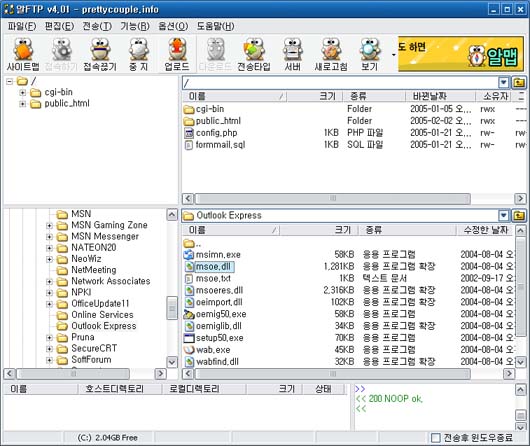The width and height of the screenshot is (530, 446).
Task: Click log pane scroll up arrow
Action: (521, 390)
